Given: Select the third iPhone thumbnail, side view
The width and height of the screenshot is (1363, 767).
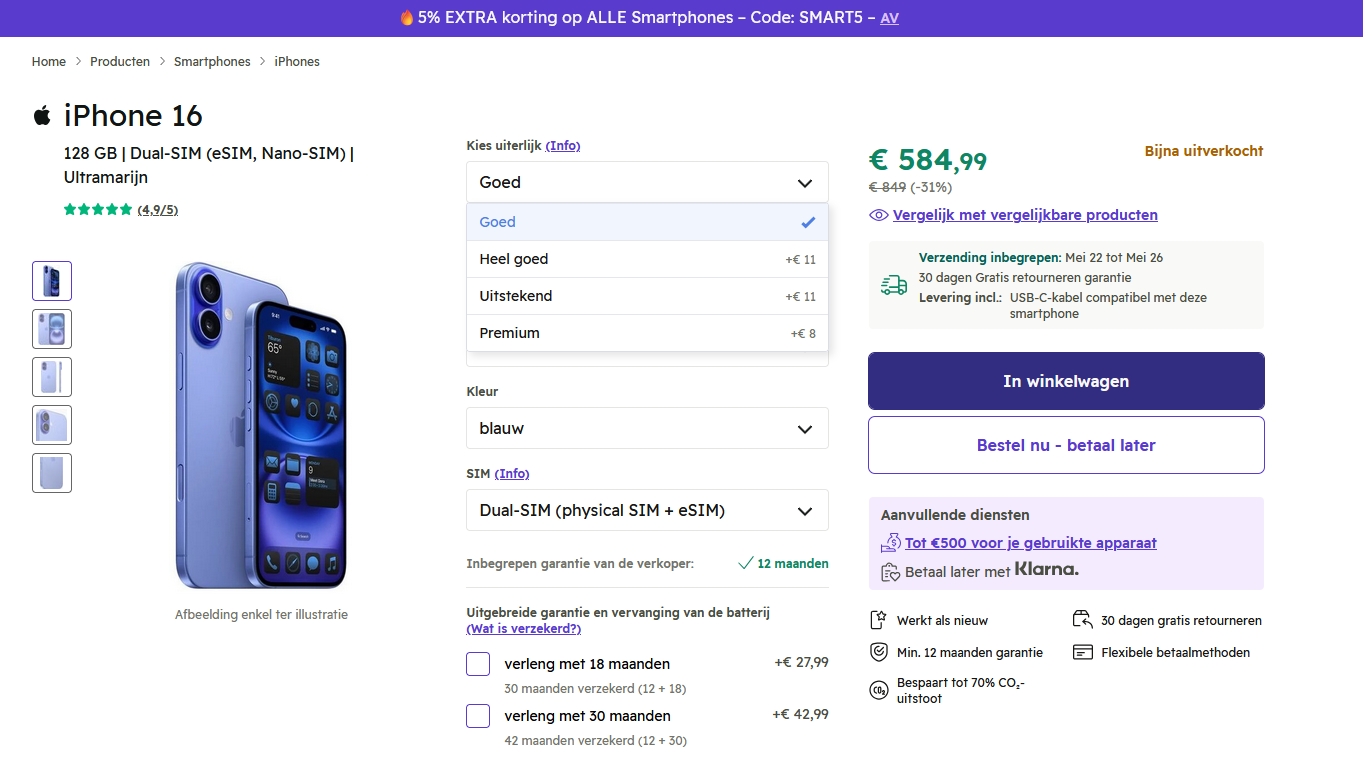Looking at the screenshot, I should coord(52,377).
